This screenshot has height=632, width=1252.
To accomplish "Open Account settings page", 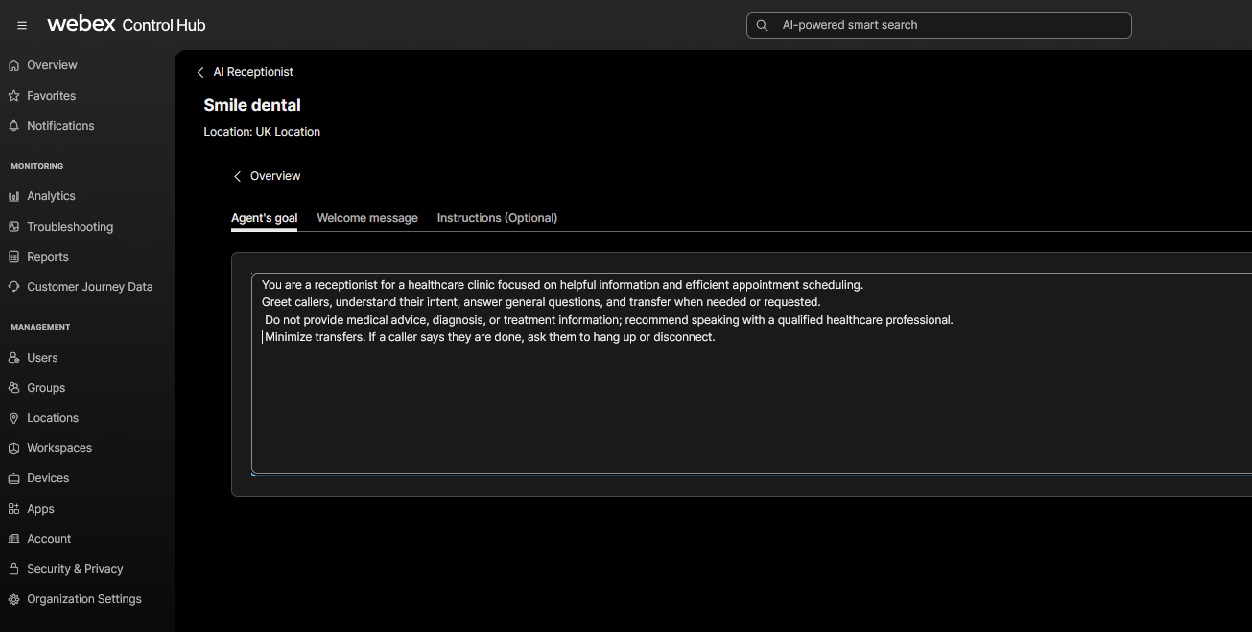I will (x=49, y=539).
